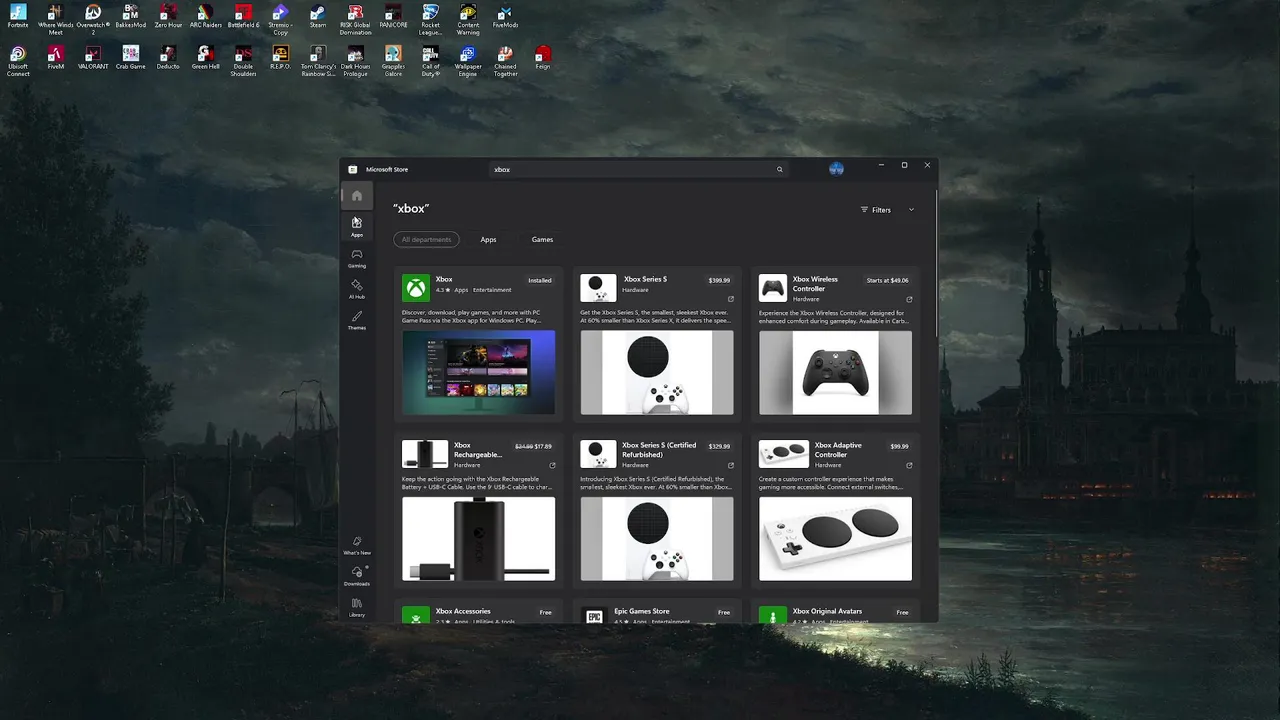Open Xbox Adaptive Controller product image
Screen dimensions: 1280x720
click(x=835, y=539)
